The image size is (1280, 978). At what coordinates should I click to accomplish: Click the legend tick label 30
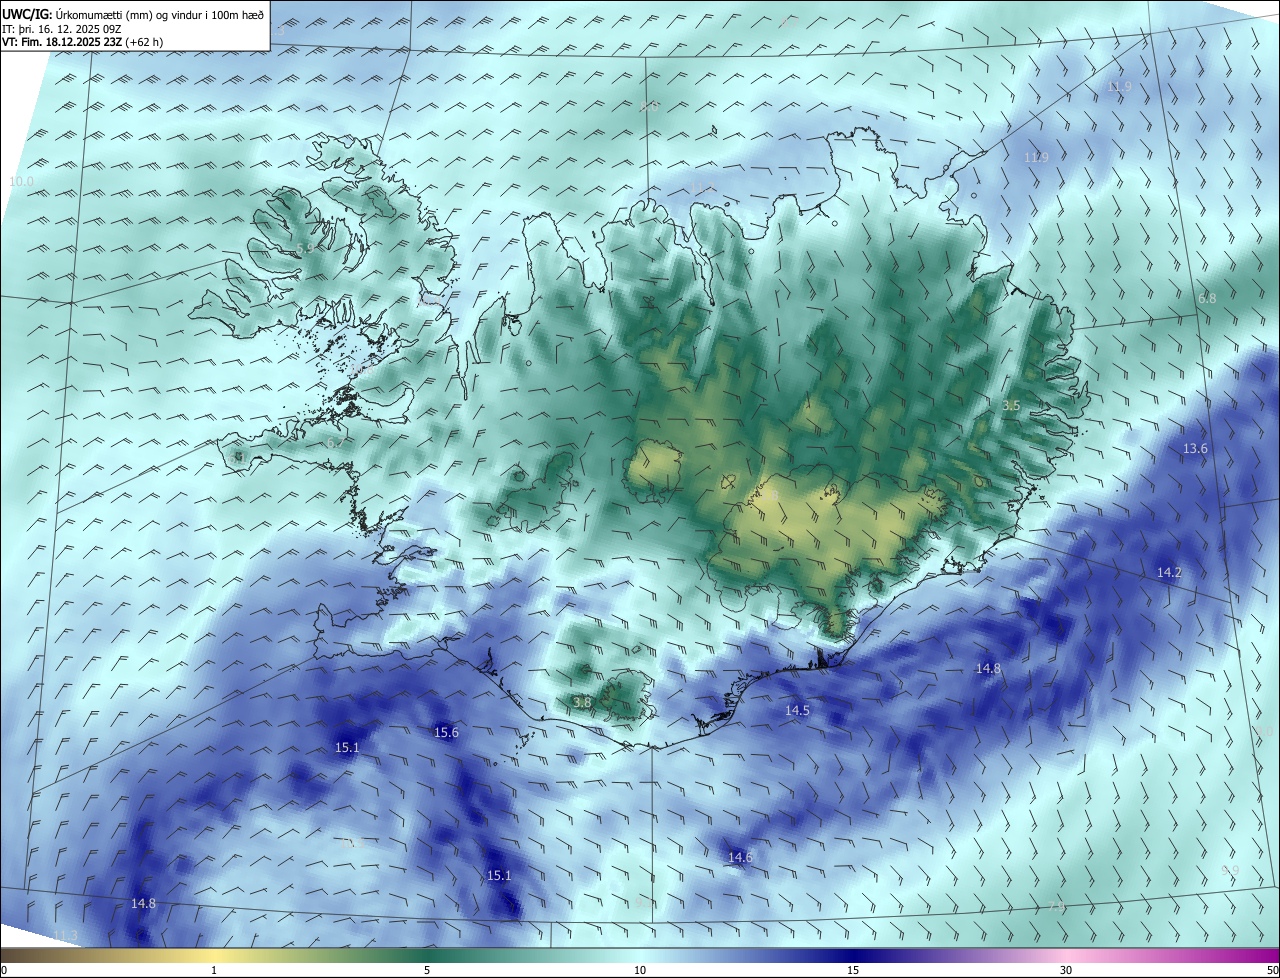pyautogui.click(x=1066, y=970)
